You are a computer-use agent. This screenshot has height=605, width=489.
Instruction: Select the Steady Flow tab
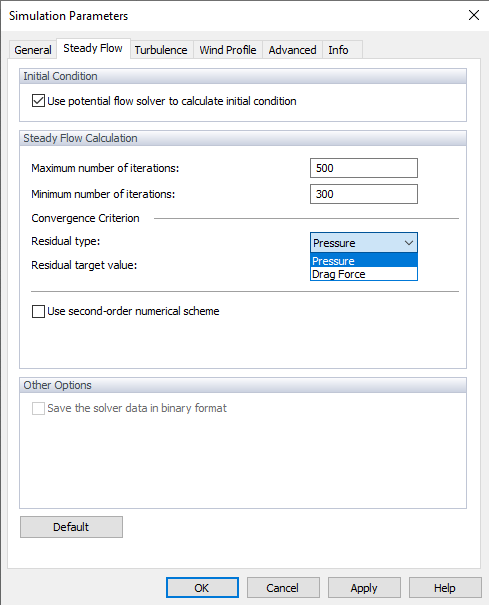tap(93, 48)
